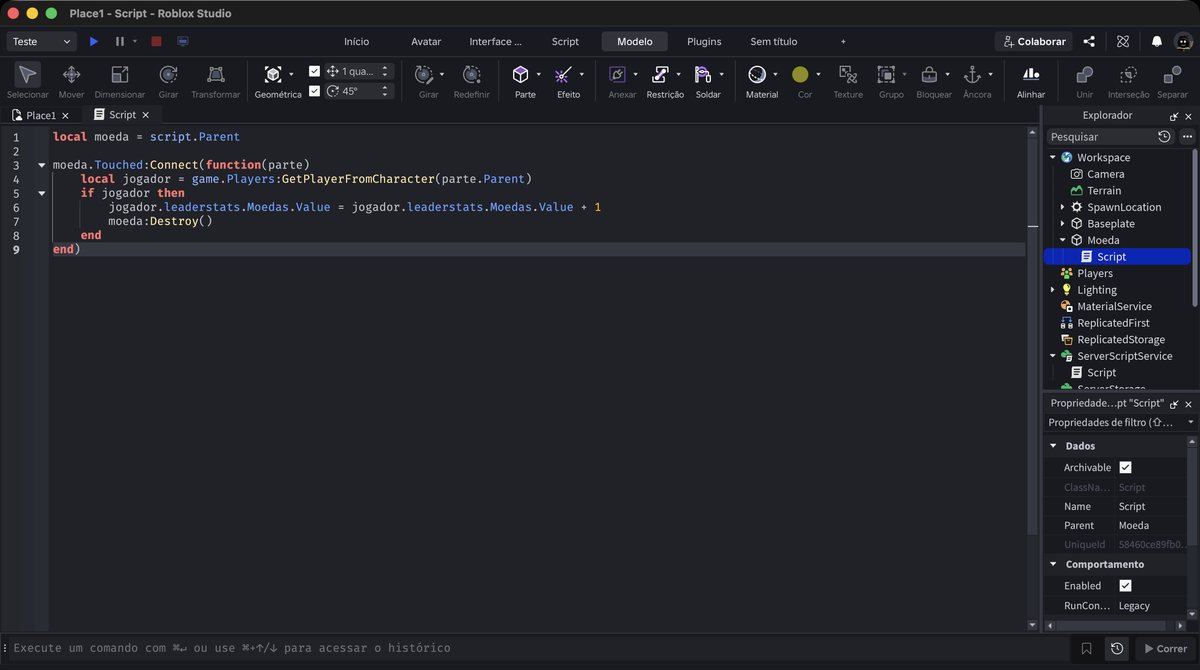Screen dimensions: 1200x670
Task: Click the Geométrica mode icon
Action: click(273, 75)
